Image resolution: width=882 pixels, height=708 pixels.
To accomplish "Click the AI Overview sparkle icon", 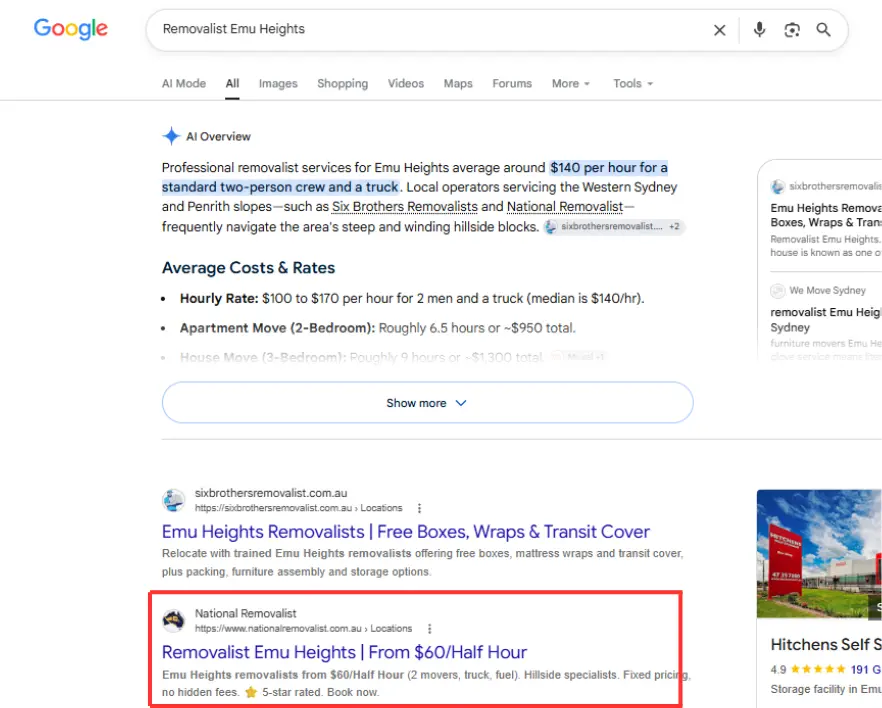I will tap(171, 136).
